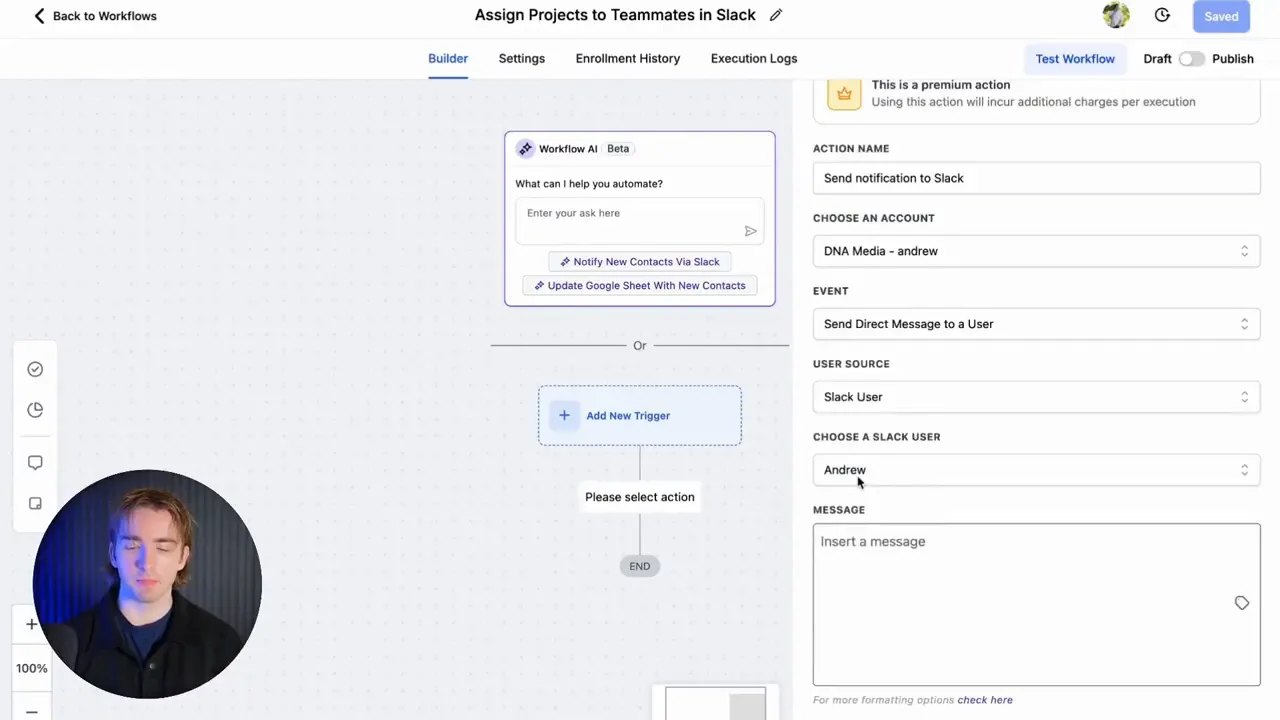View the Execution Logs tab
This screenshot has width=1280, height=720.
click(x=754, y=58)
